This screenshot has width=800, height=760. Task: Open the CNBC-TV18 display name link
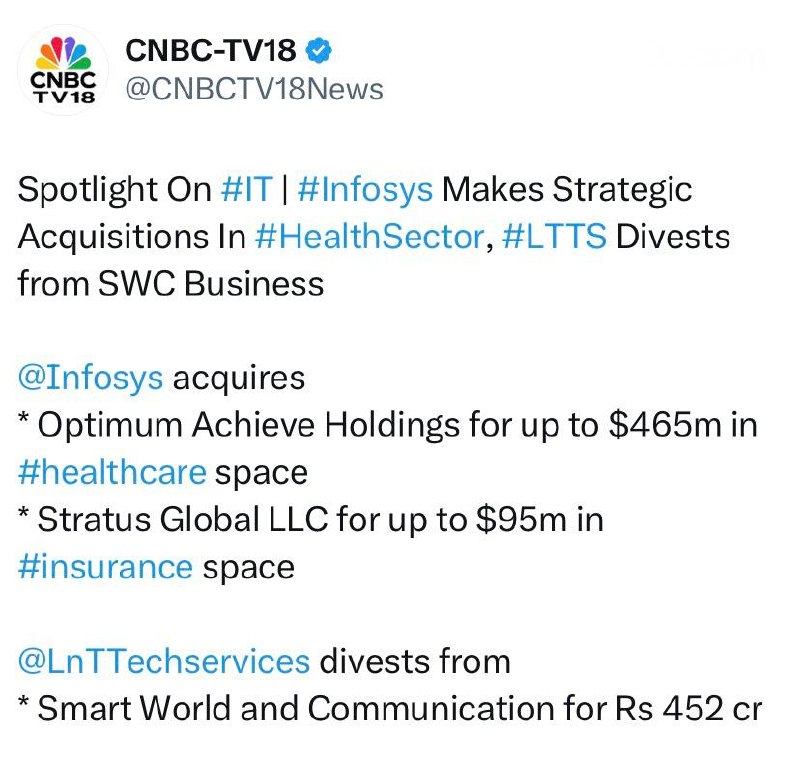209,50
